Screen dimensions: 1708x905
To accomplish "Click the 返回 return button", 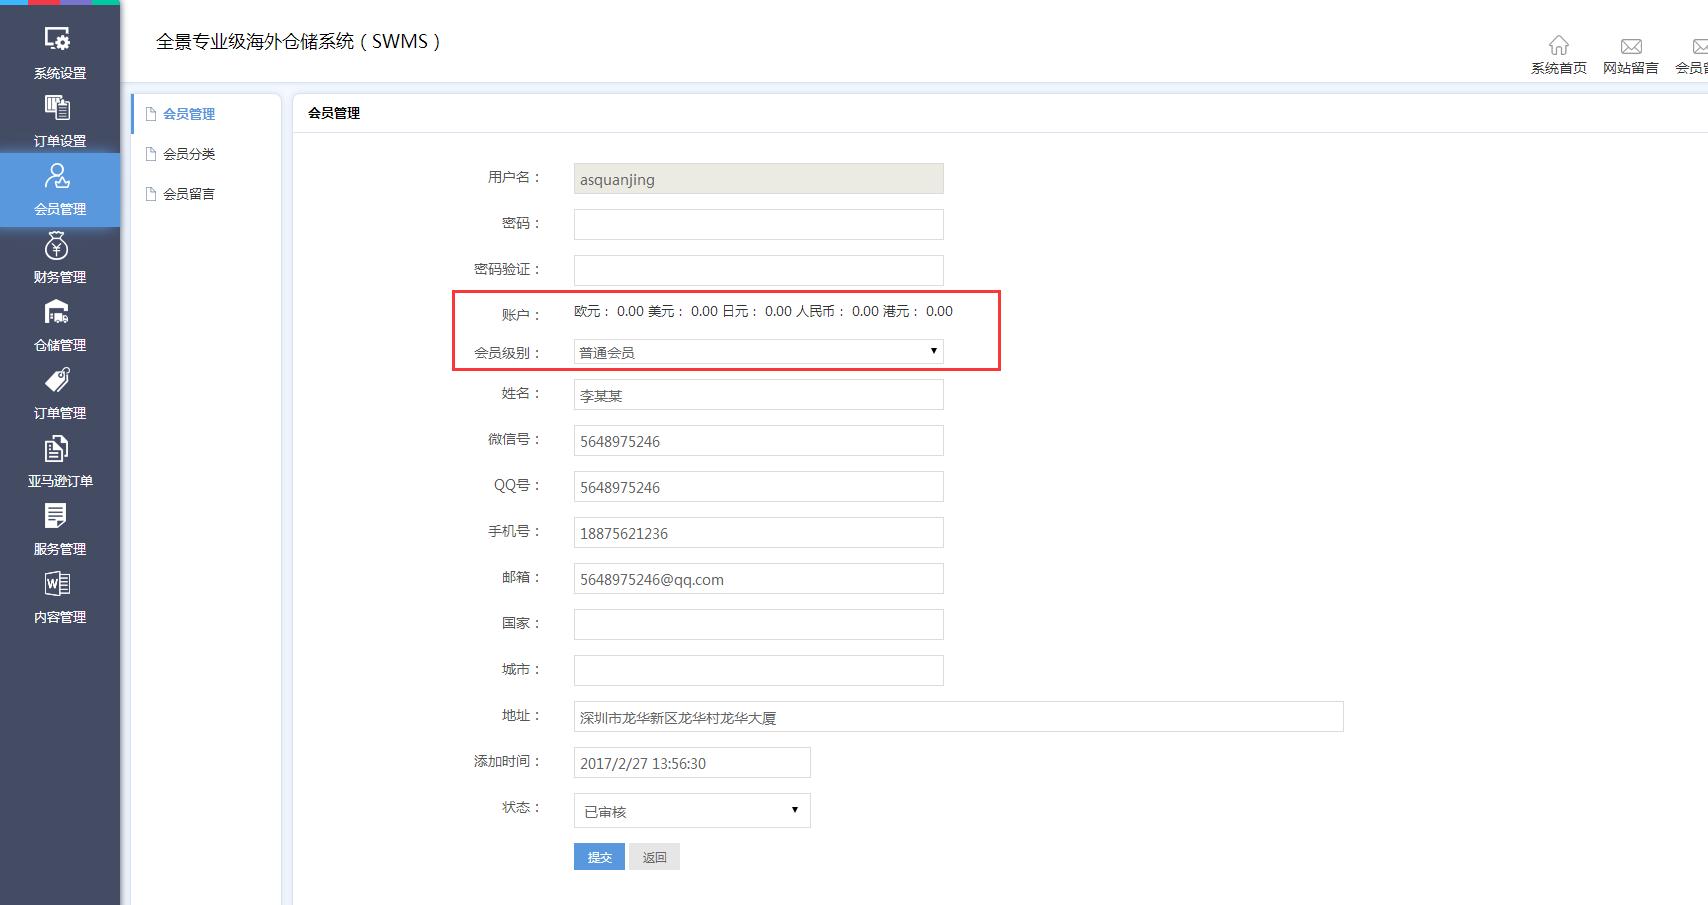I will (654, 856).
